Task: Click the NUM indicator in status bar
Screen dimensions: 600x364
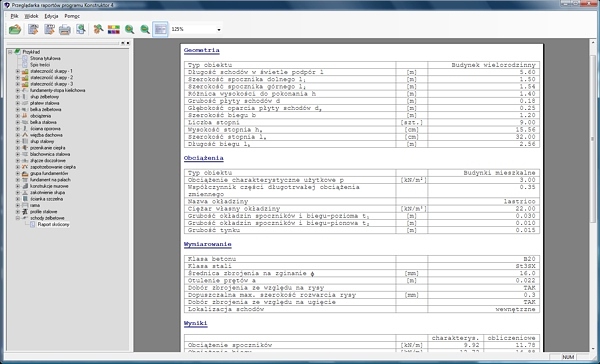Action: point(568,357)
